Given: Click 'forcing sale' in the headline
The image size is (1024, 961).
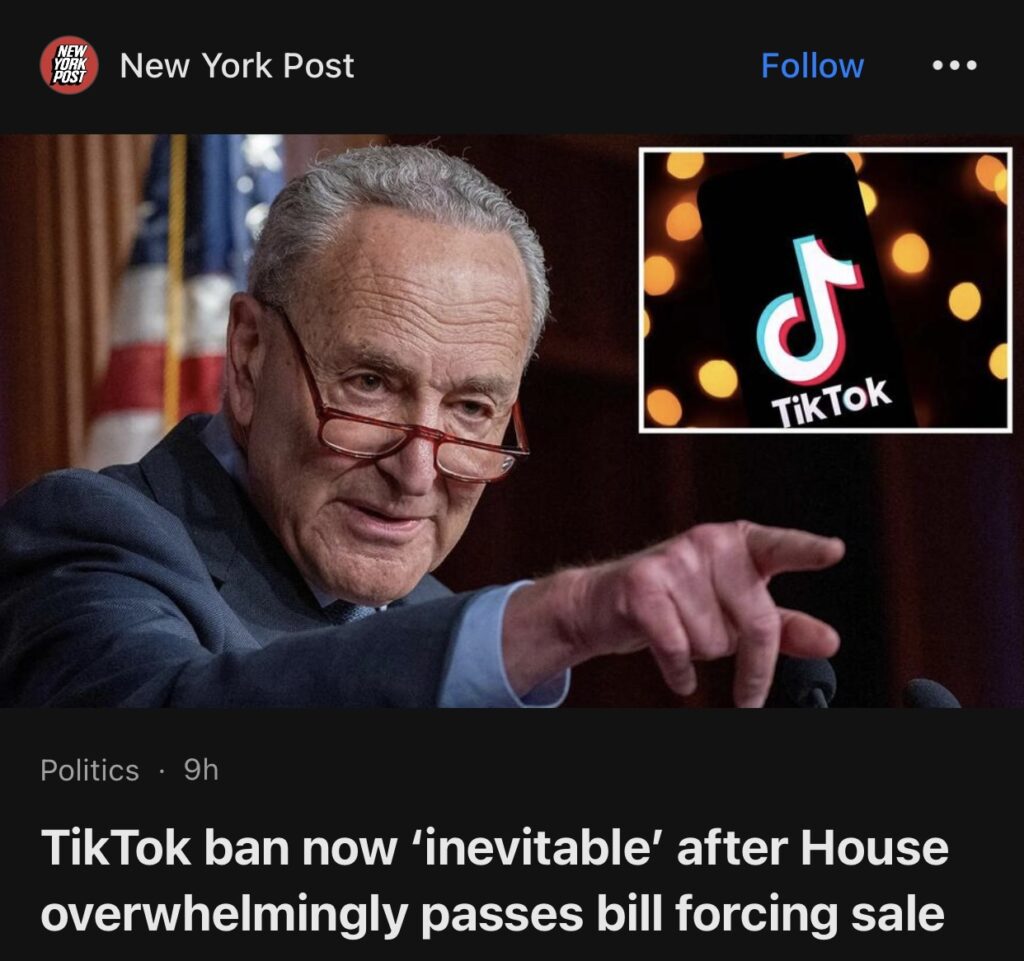Looking at the screenshot, I should 810,913.
